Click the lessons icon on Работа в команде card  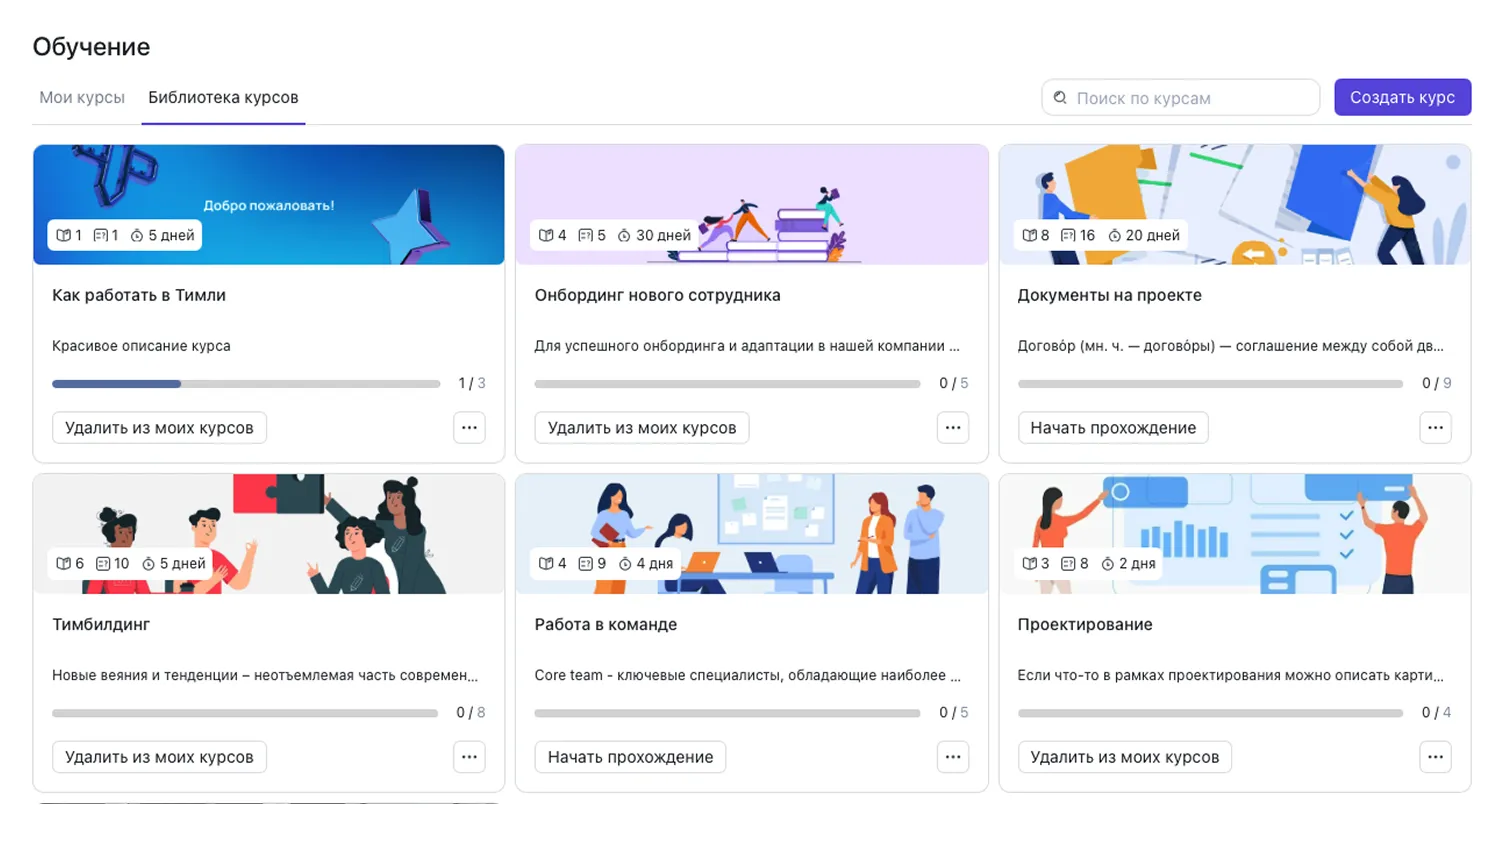pyautogui.click(x=585, y=564)
